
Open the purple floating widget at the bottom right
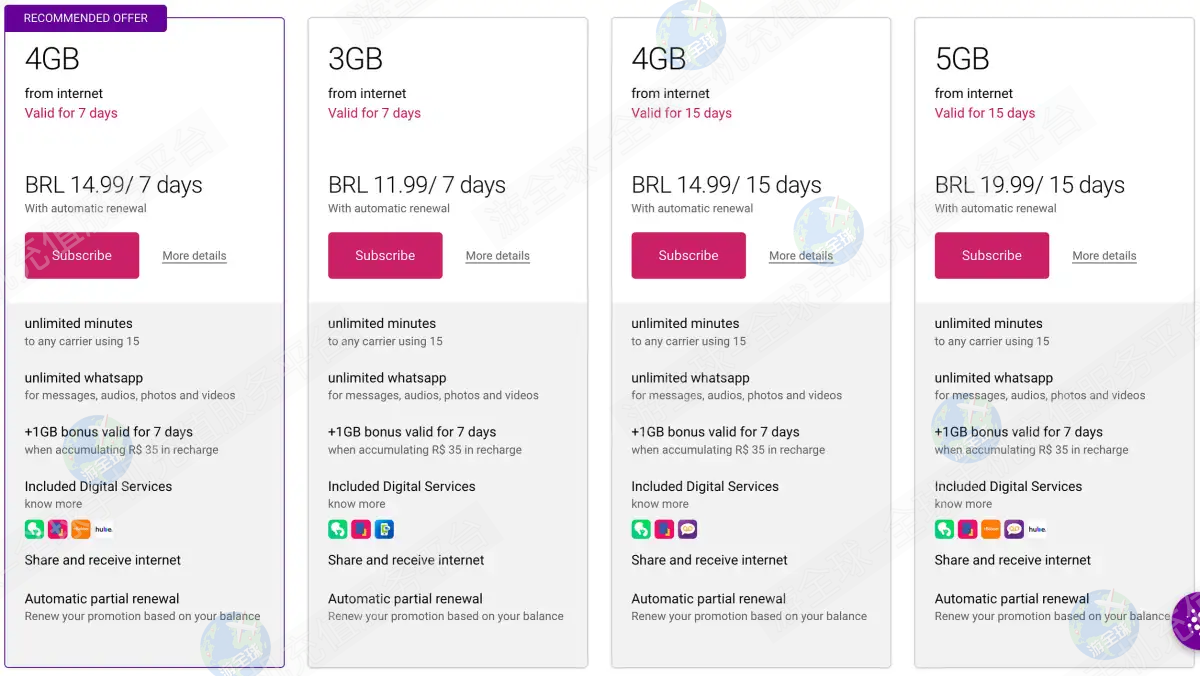(1188, 620)
